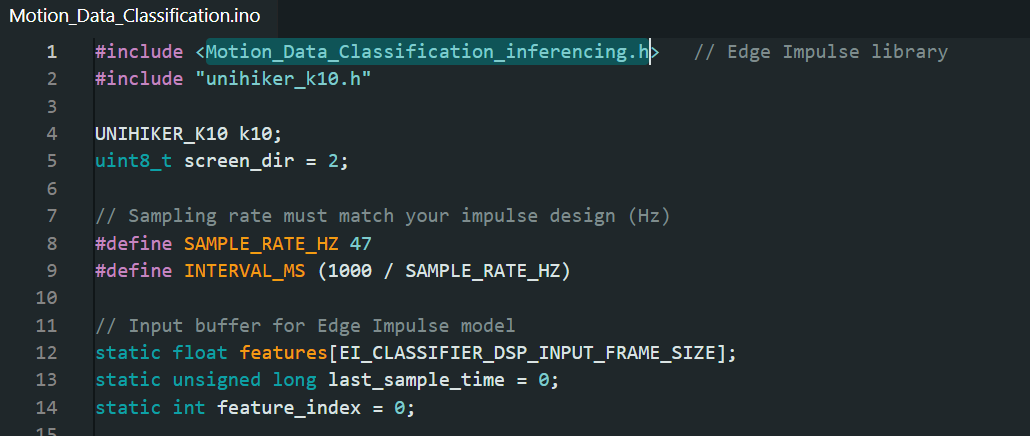1030x436 pixels.
Task: Click the INTERVAL_MS macro name
Action: point(245,271)
